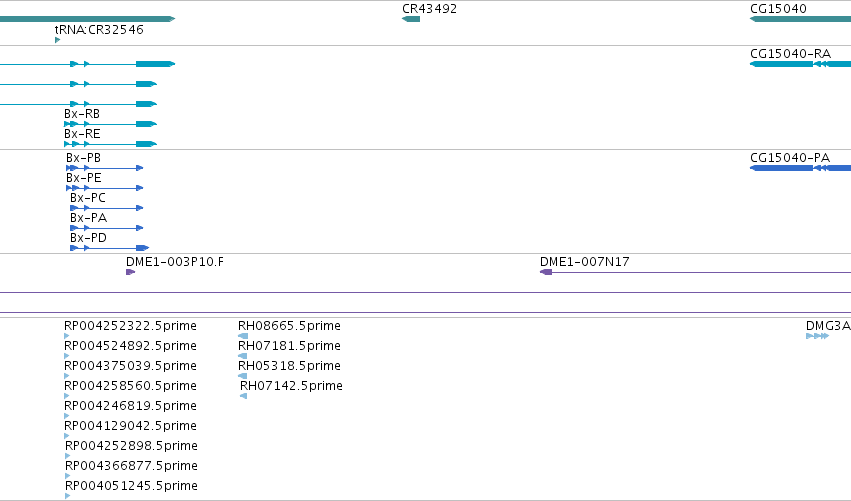This screenshot has height=501, width=851.
Task: Click the DME1-007N17 label
Action: tap(585, 262)
